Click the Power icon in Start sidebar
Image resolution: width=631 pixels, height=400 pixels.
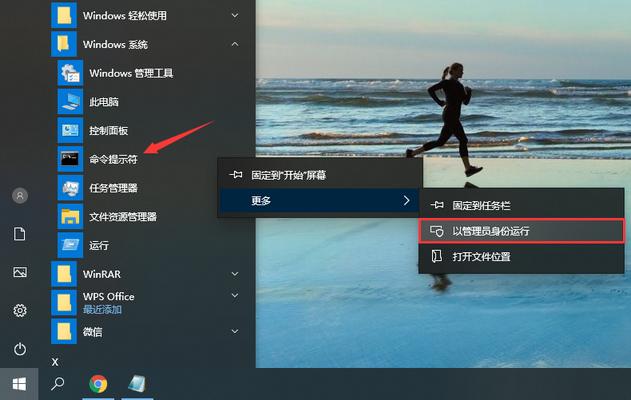point(20,348)
